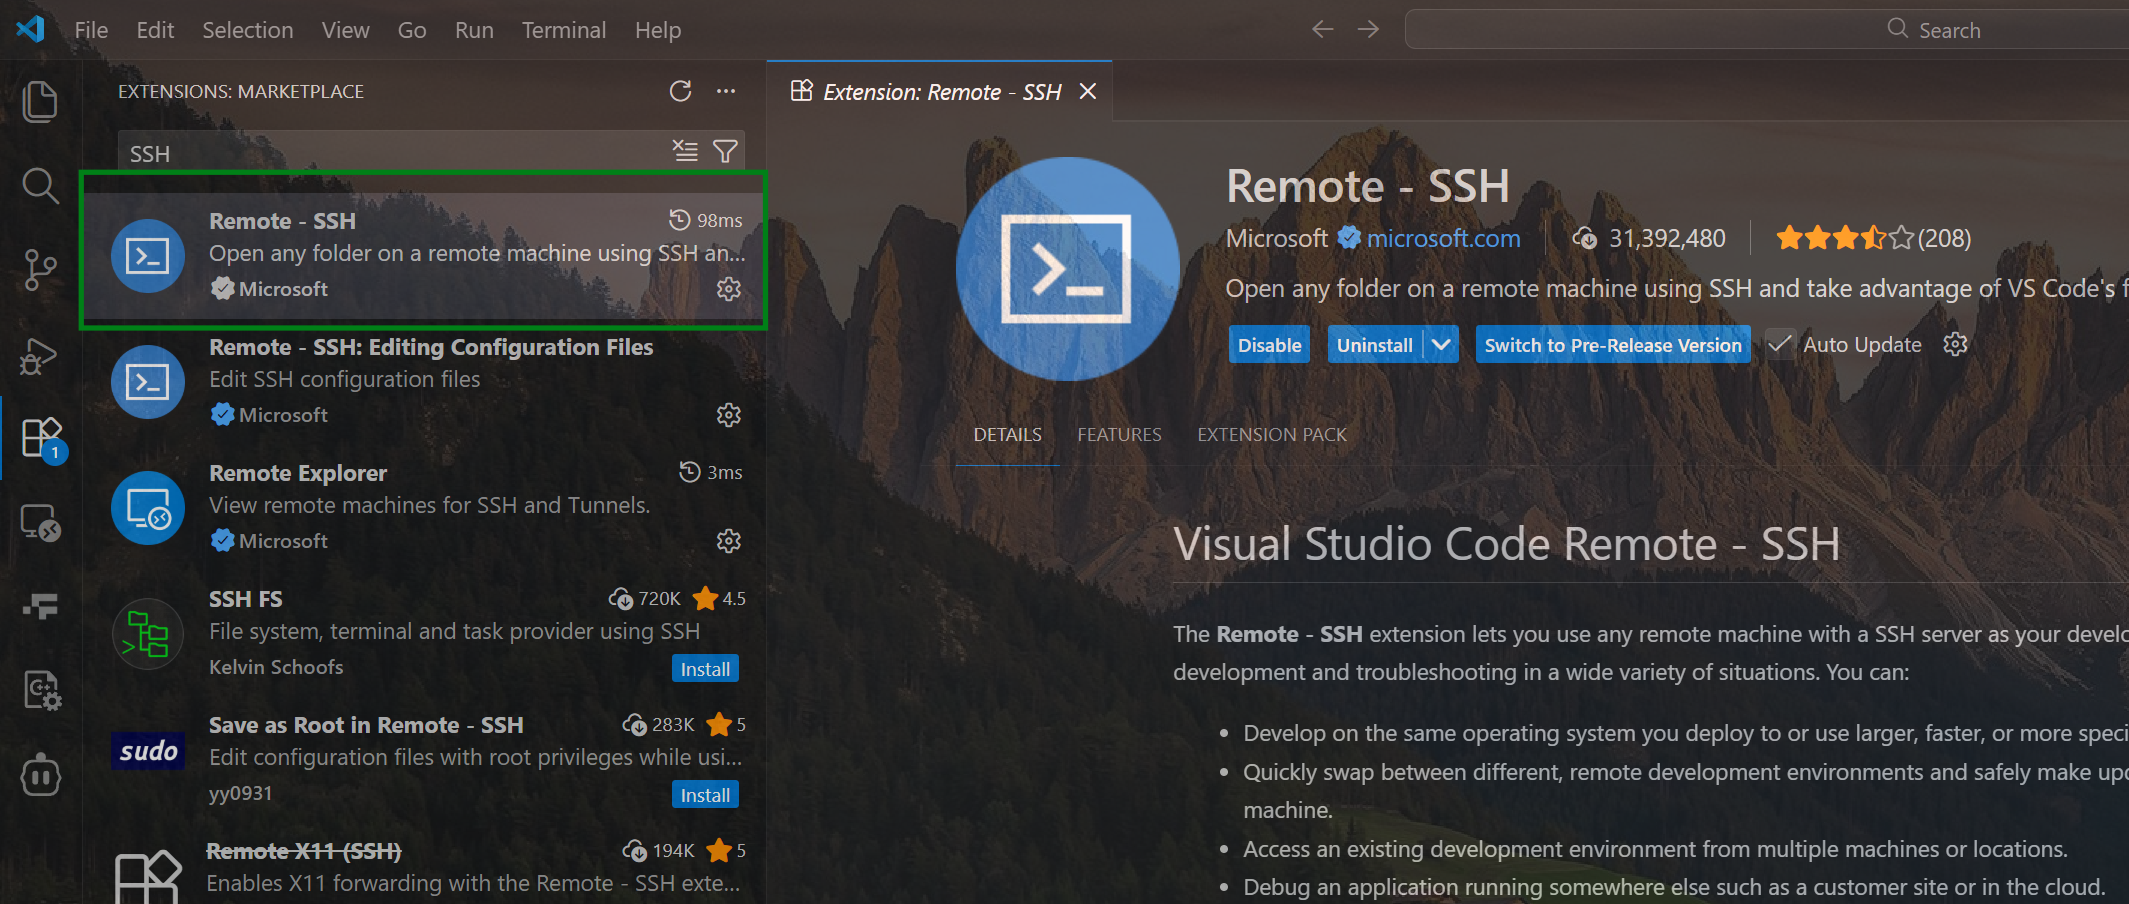Open Views and More Actions ellipsis menu
Screen dimensions: 2129x904
726,91
